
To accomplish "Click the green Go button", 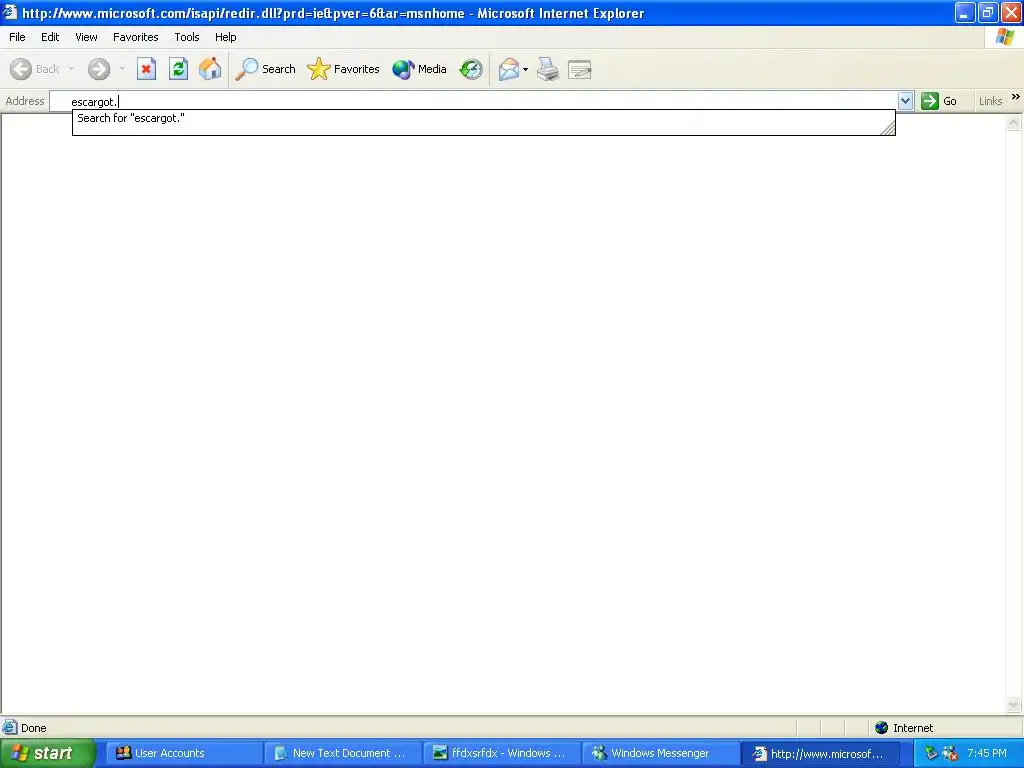I will [939, 101].
